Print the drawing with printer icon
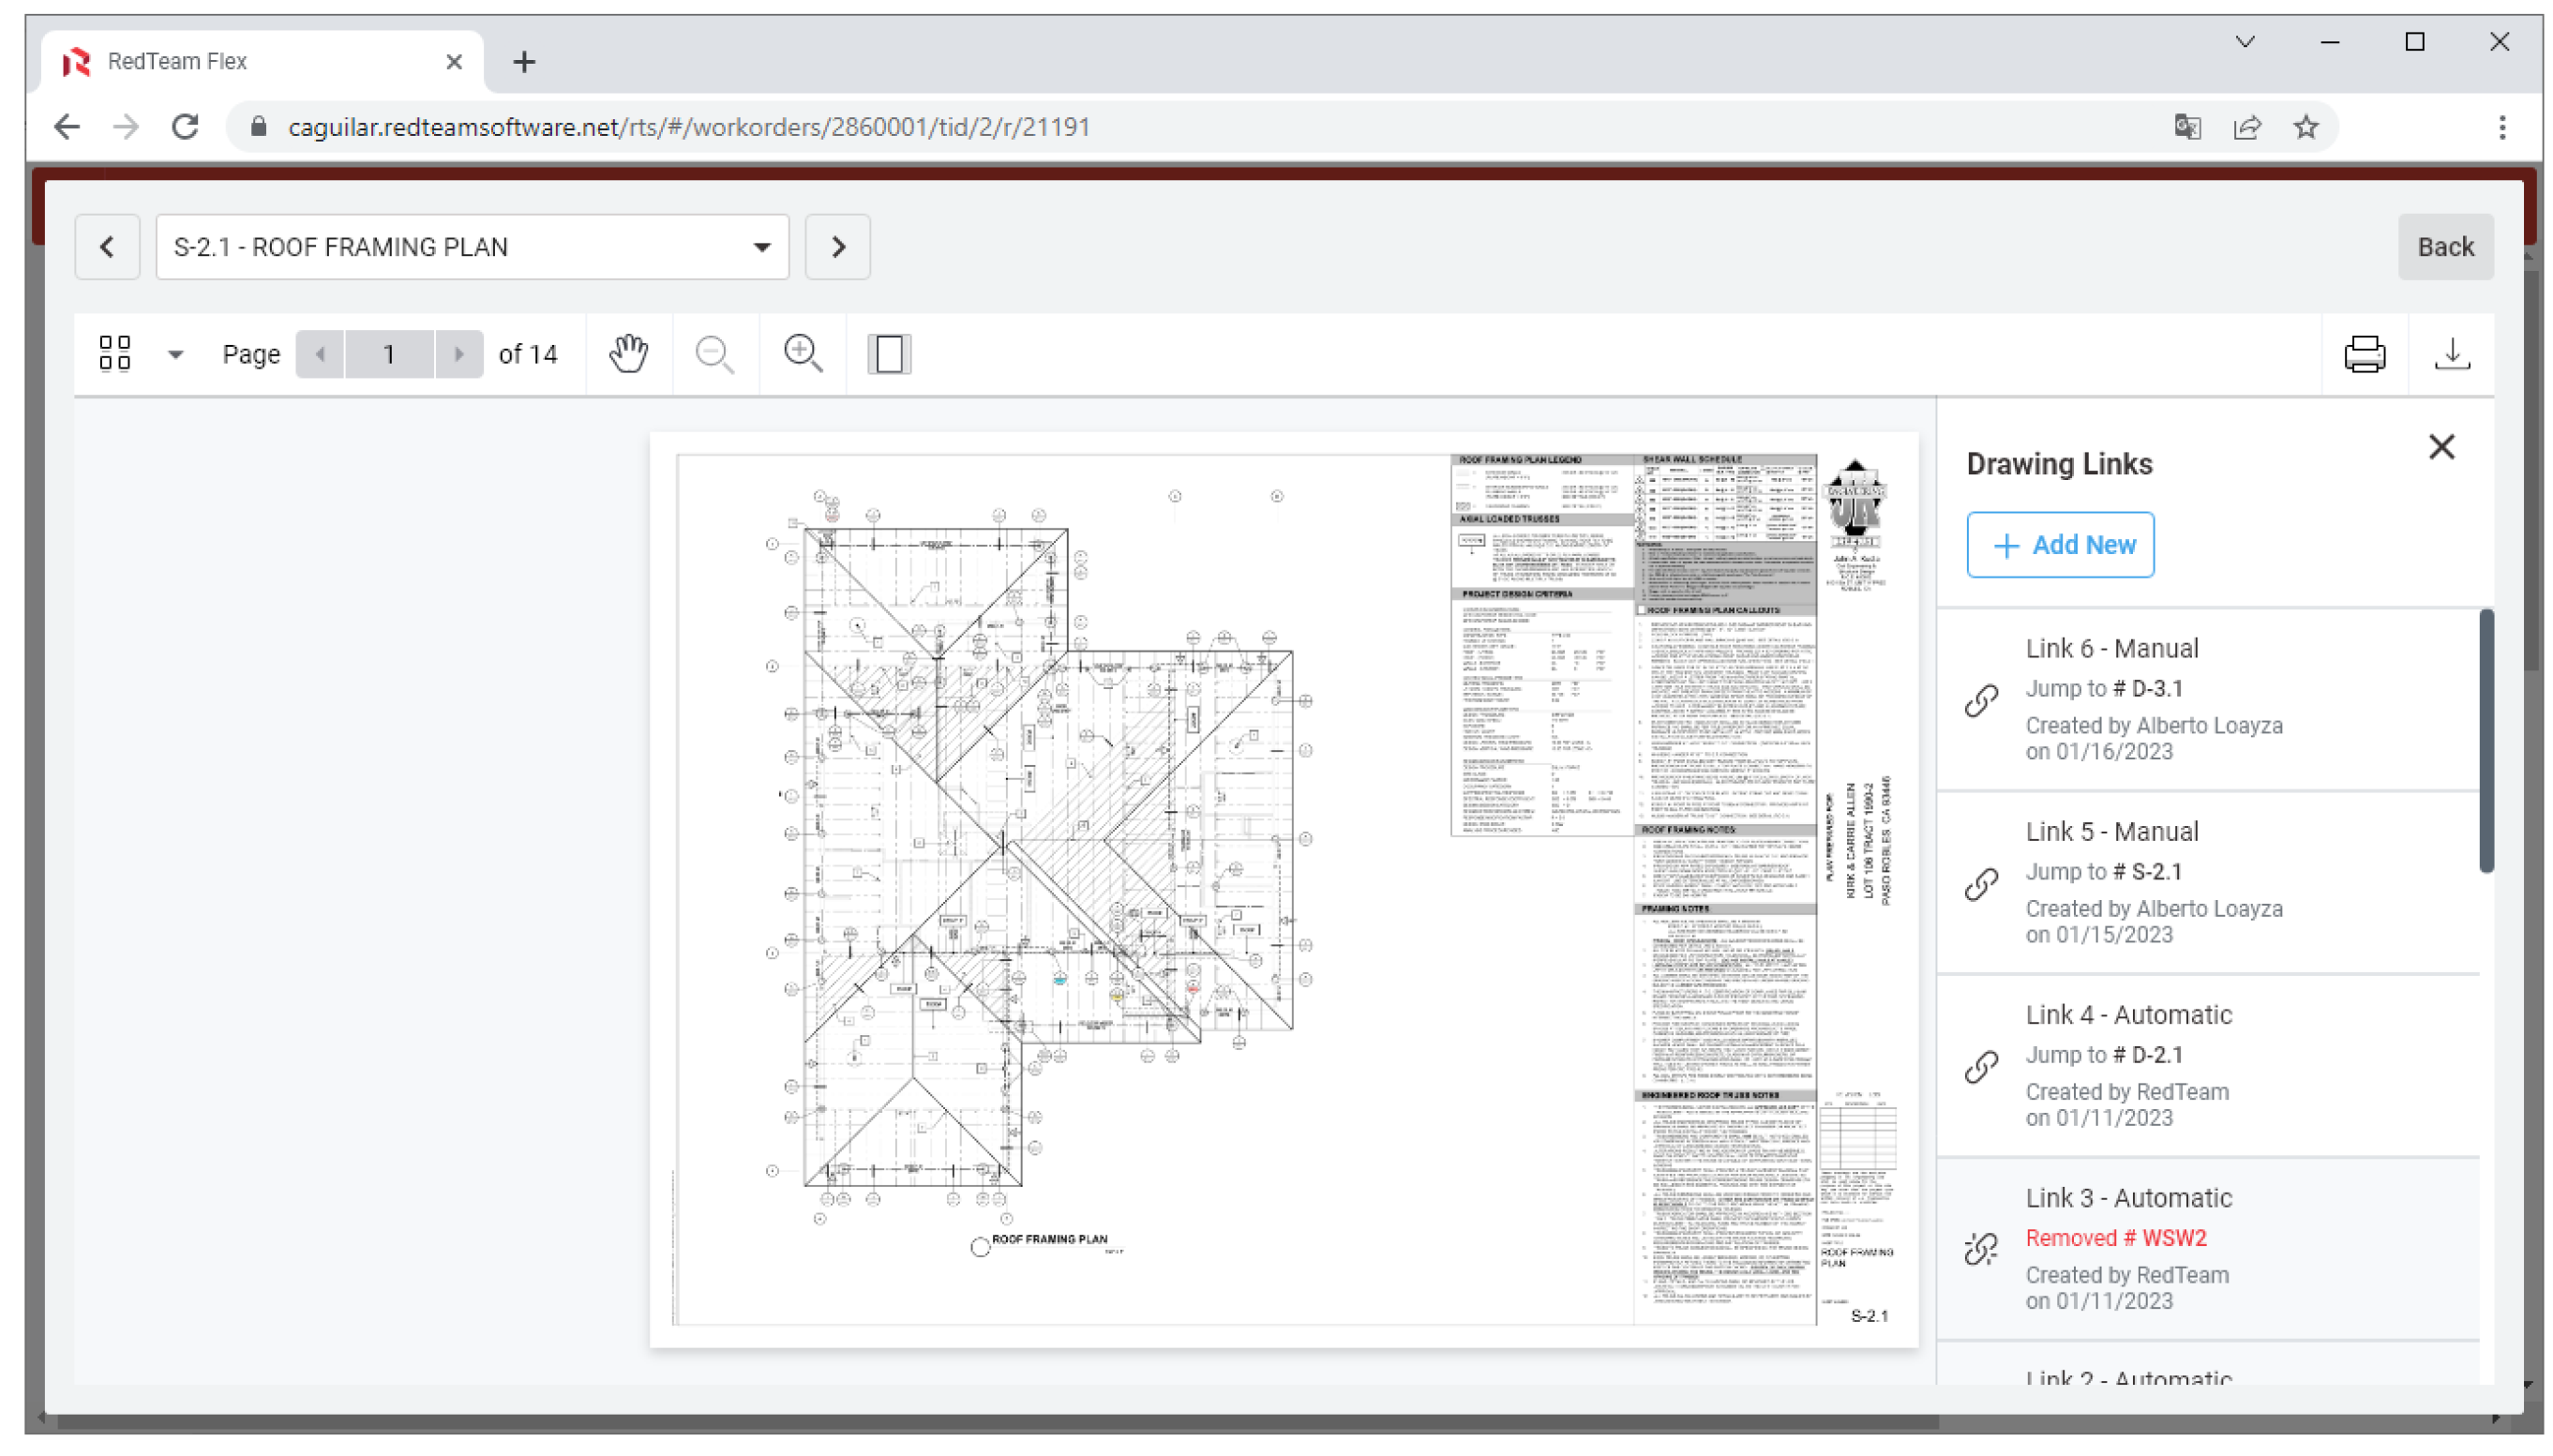Screen dimensions: 2553x1456 click(x=2363, y=354)
